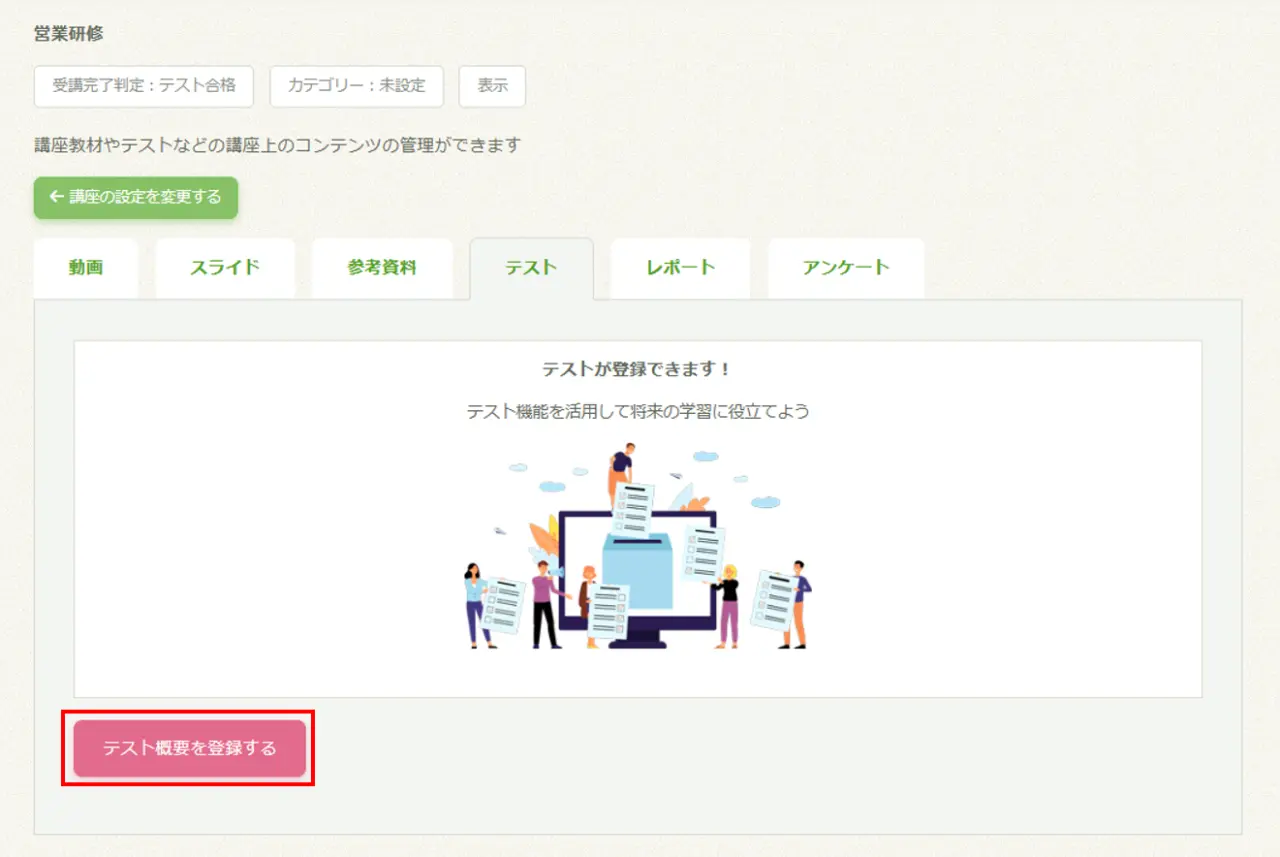
Task: Switch to the スライド (Slides) tab
Action: pos(224,268)
